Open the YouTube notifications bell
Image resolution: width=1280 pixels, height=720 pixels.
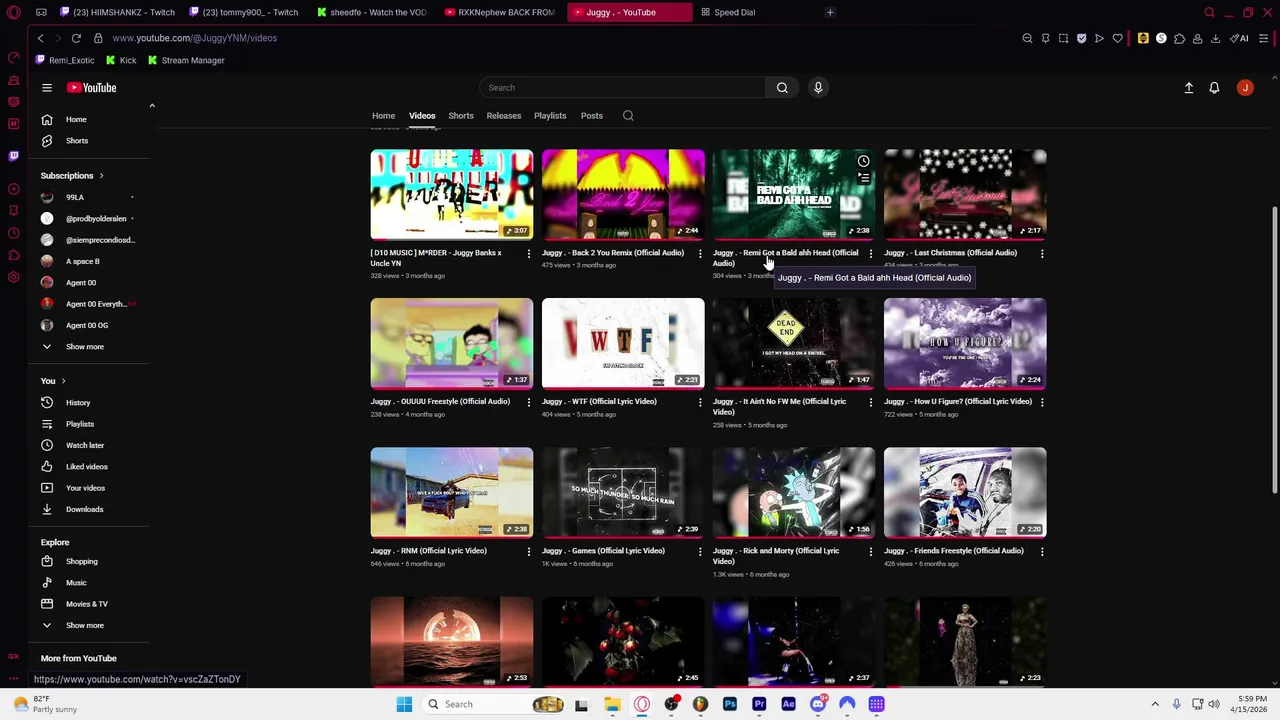click(1214, 88)
